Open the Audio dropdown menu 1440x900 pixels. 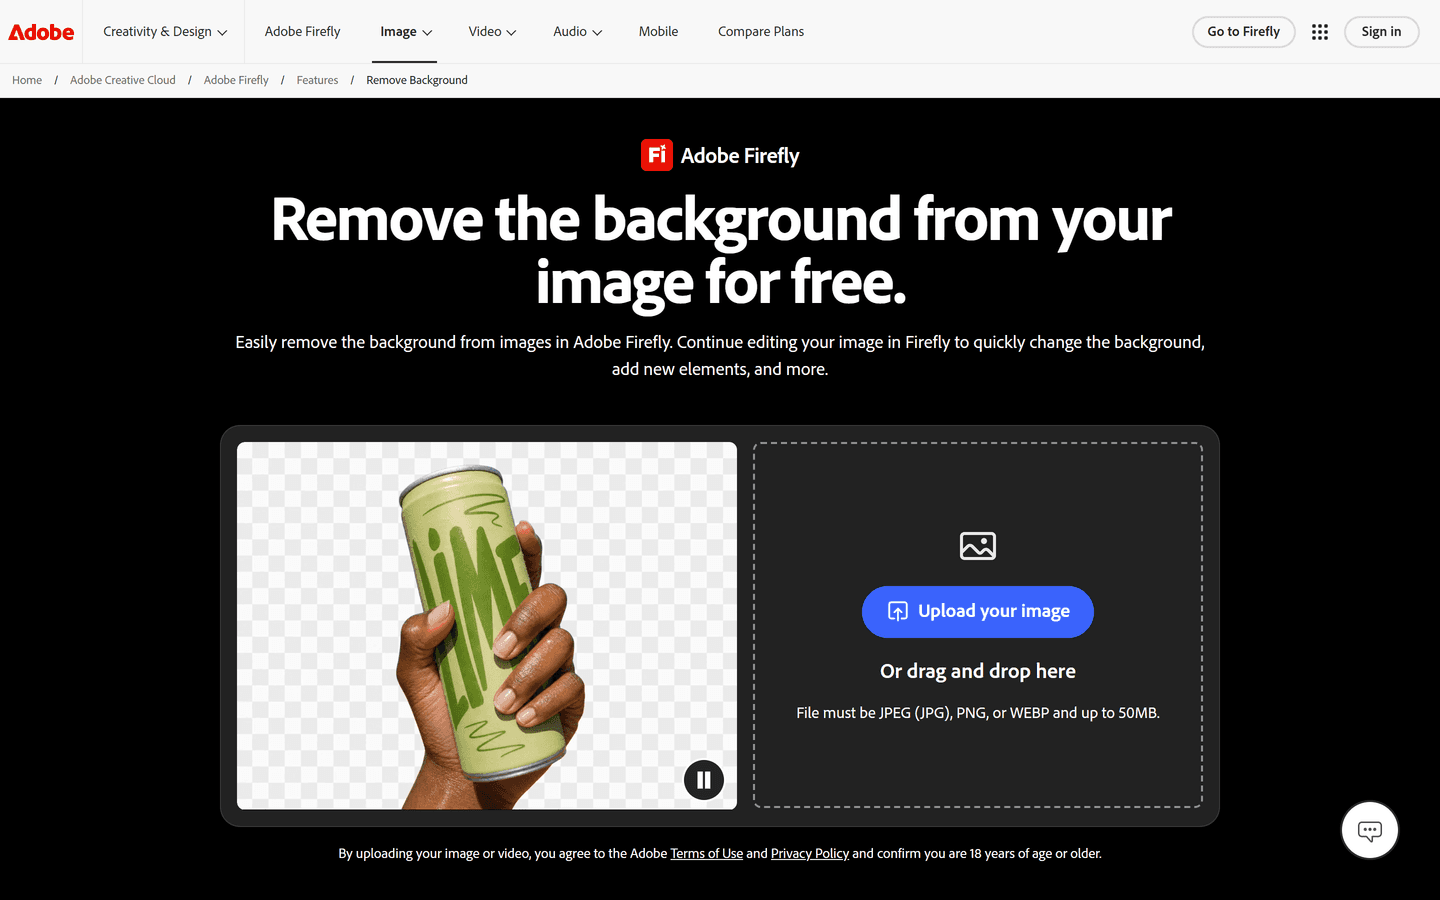pos(578,32)
